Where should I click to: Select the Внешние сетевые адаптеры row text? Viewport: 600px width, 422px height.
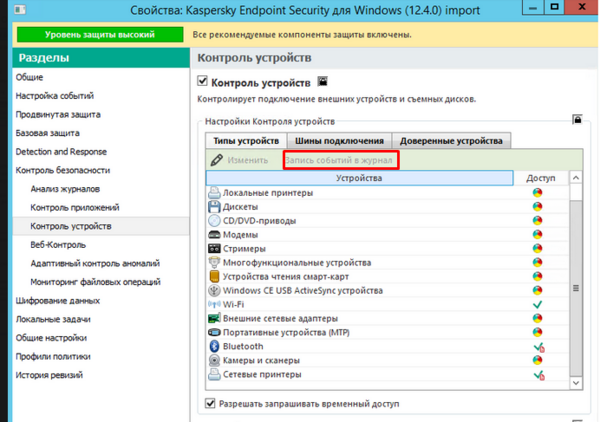pyautogui.click(x=280, y=318)
